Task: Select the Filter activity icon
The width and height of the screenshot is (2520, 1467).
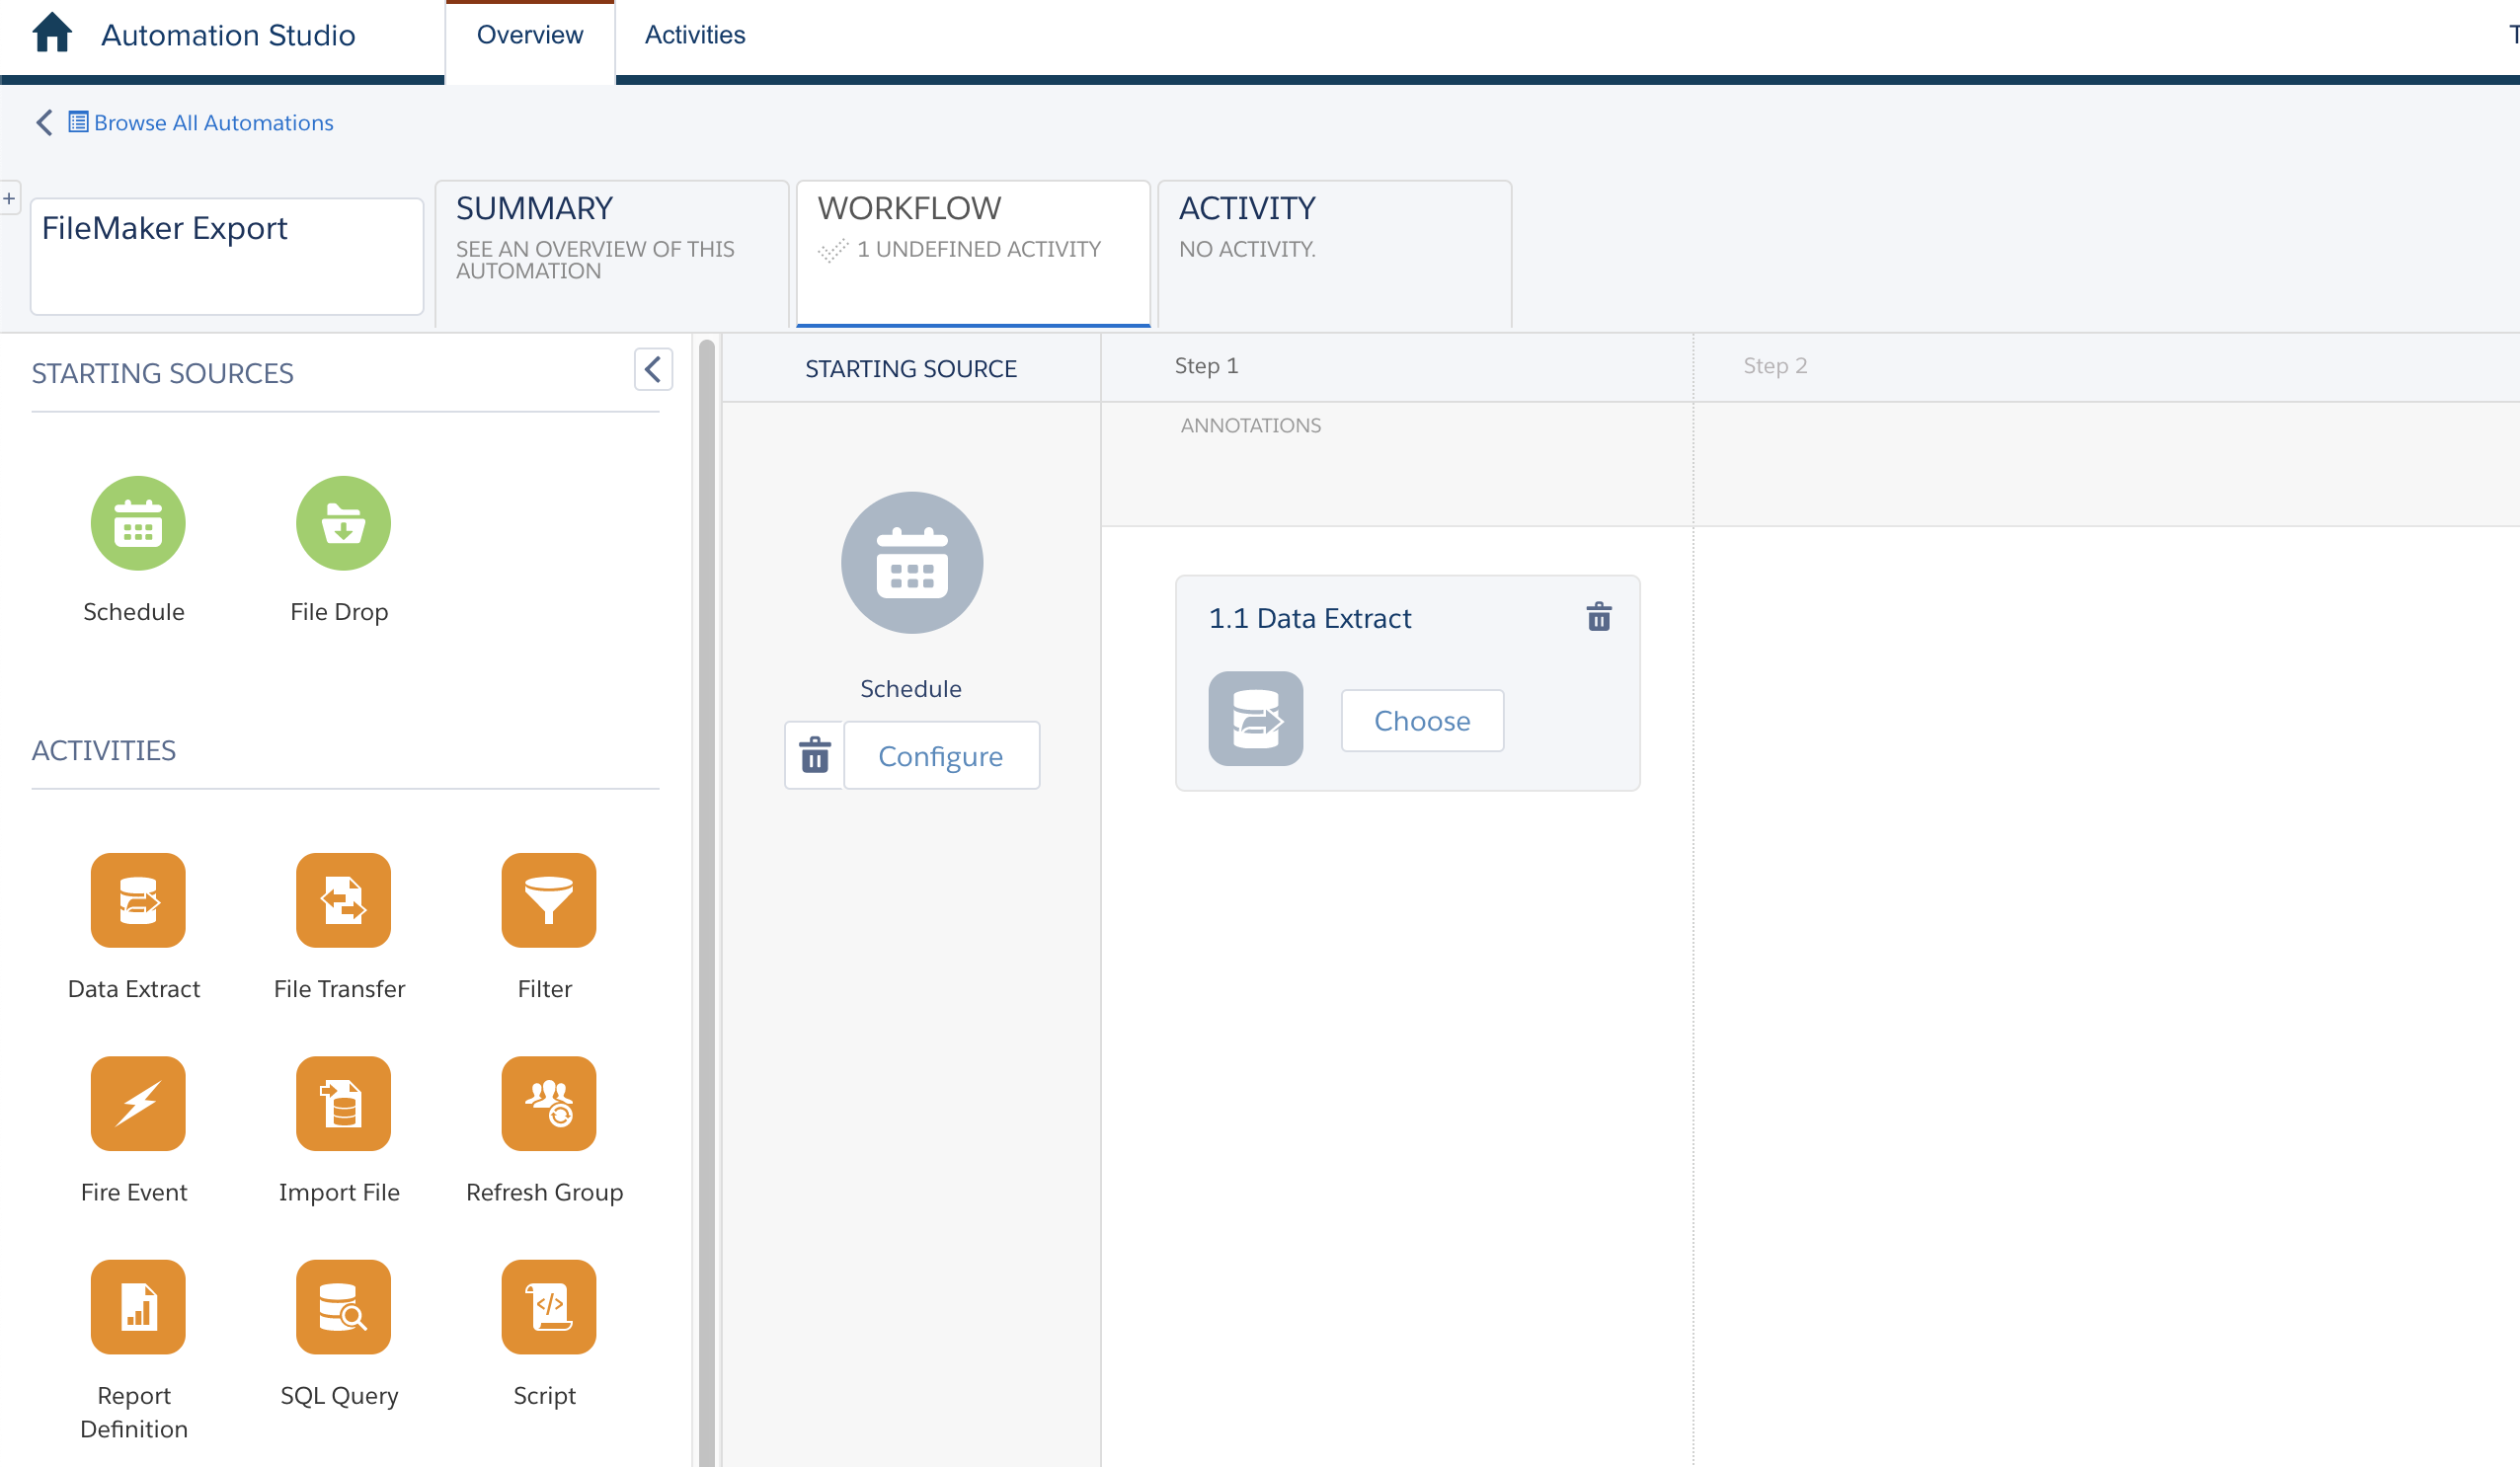Action: (545, 901)
